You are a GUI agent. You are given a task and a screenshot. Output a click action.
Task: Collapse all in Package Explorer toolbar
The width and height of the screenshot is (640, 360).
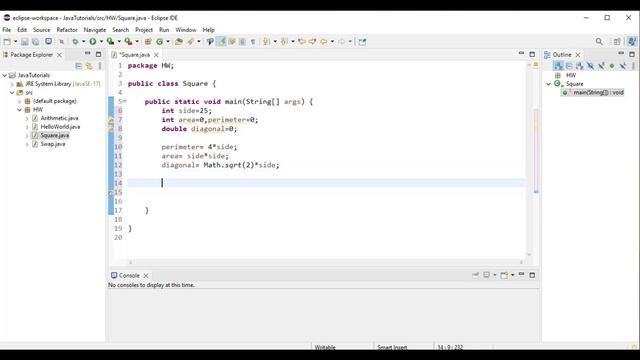click(x=79, y=66)
